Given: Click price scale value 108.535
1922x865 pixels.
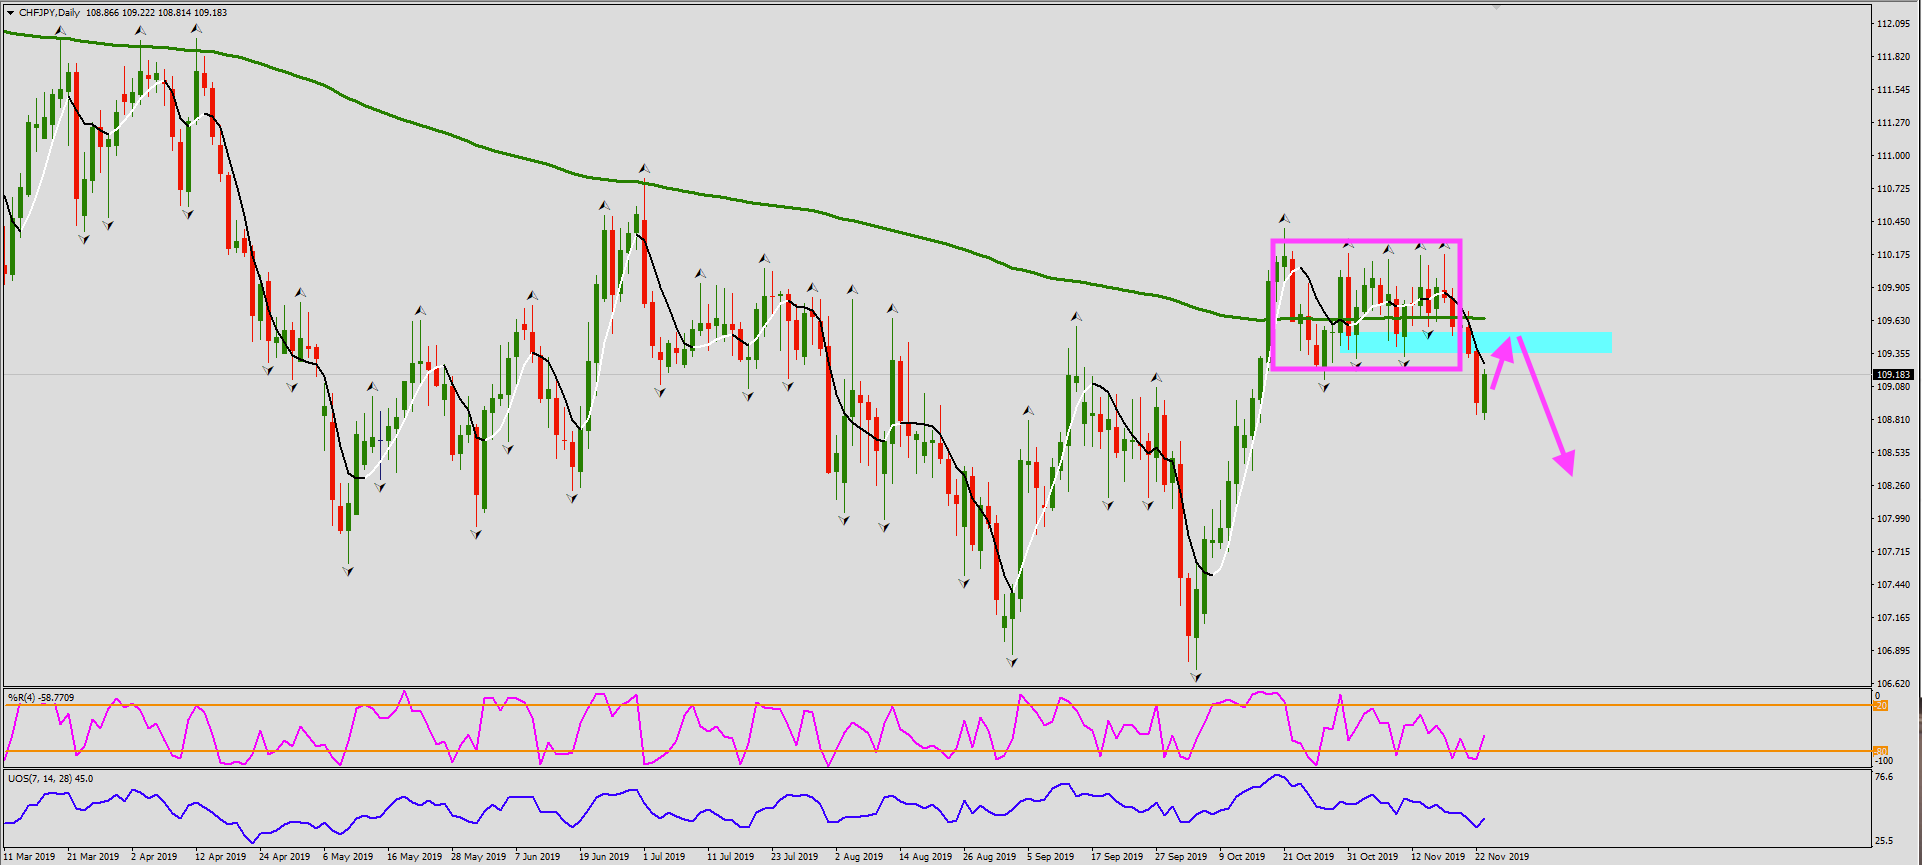Looking at the screenshot, I should pos(1894,453).
